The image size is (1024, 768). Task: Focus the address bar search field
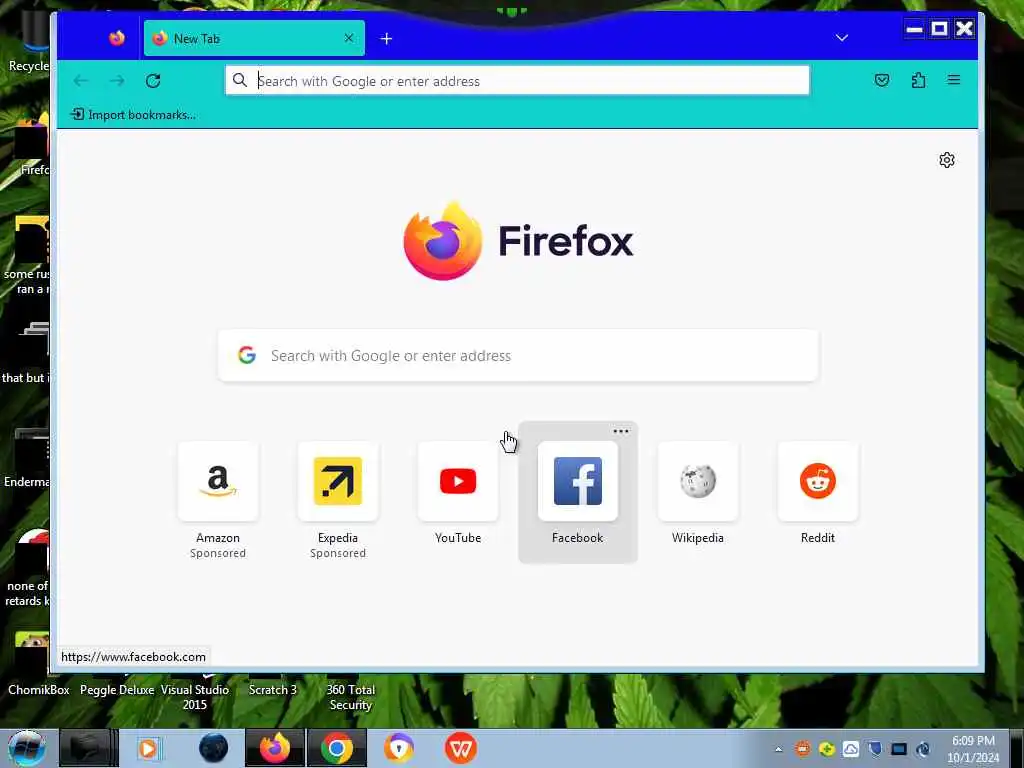(x=517, y=80)
